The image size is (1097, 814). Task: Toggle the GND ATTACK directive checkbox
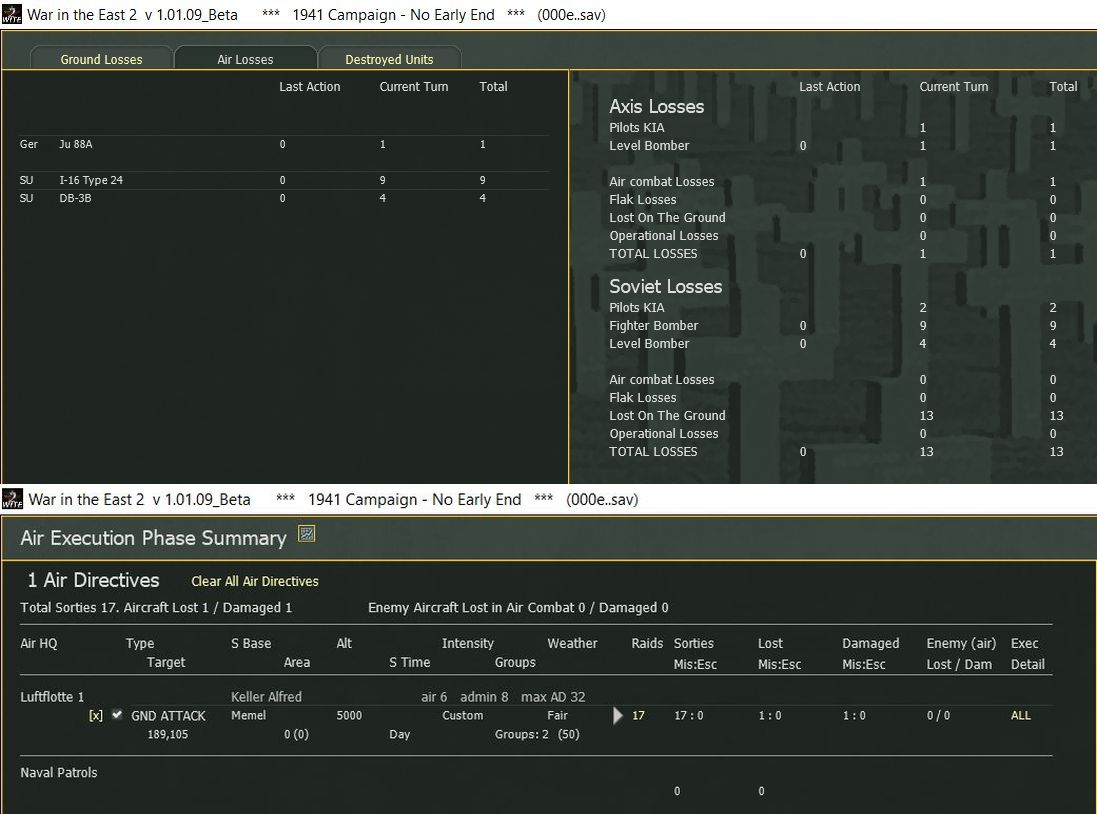tap(117, 715)
